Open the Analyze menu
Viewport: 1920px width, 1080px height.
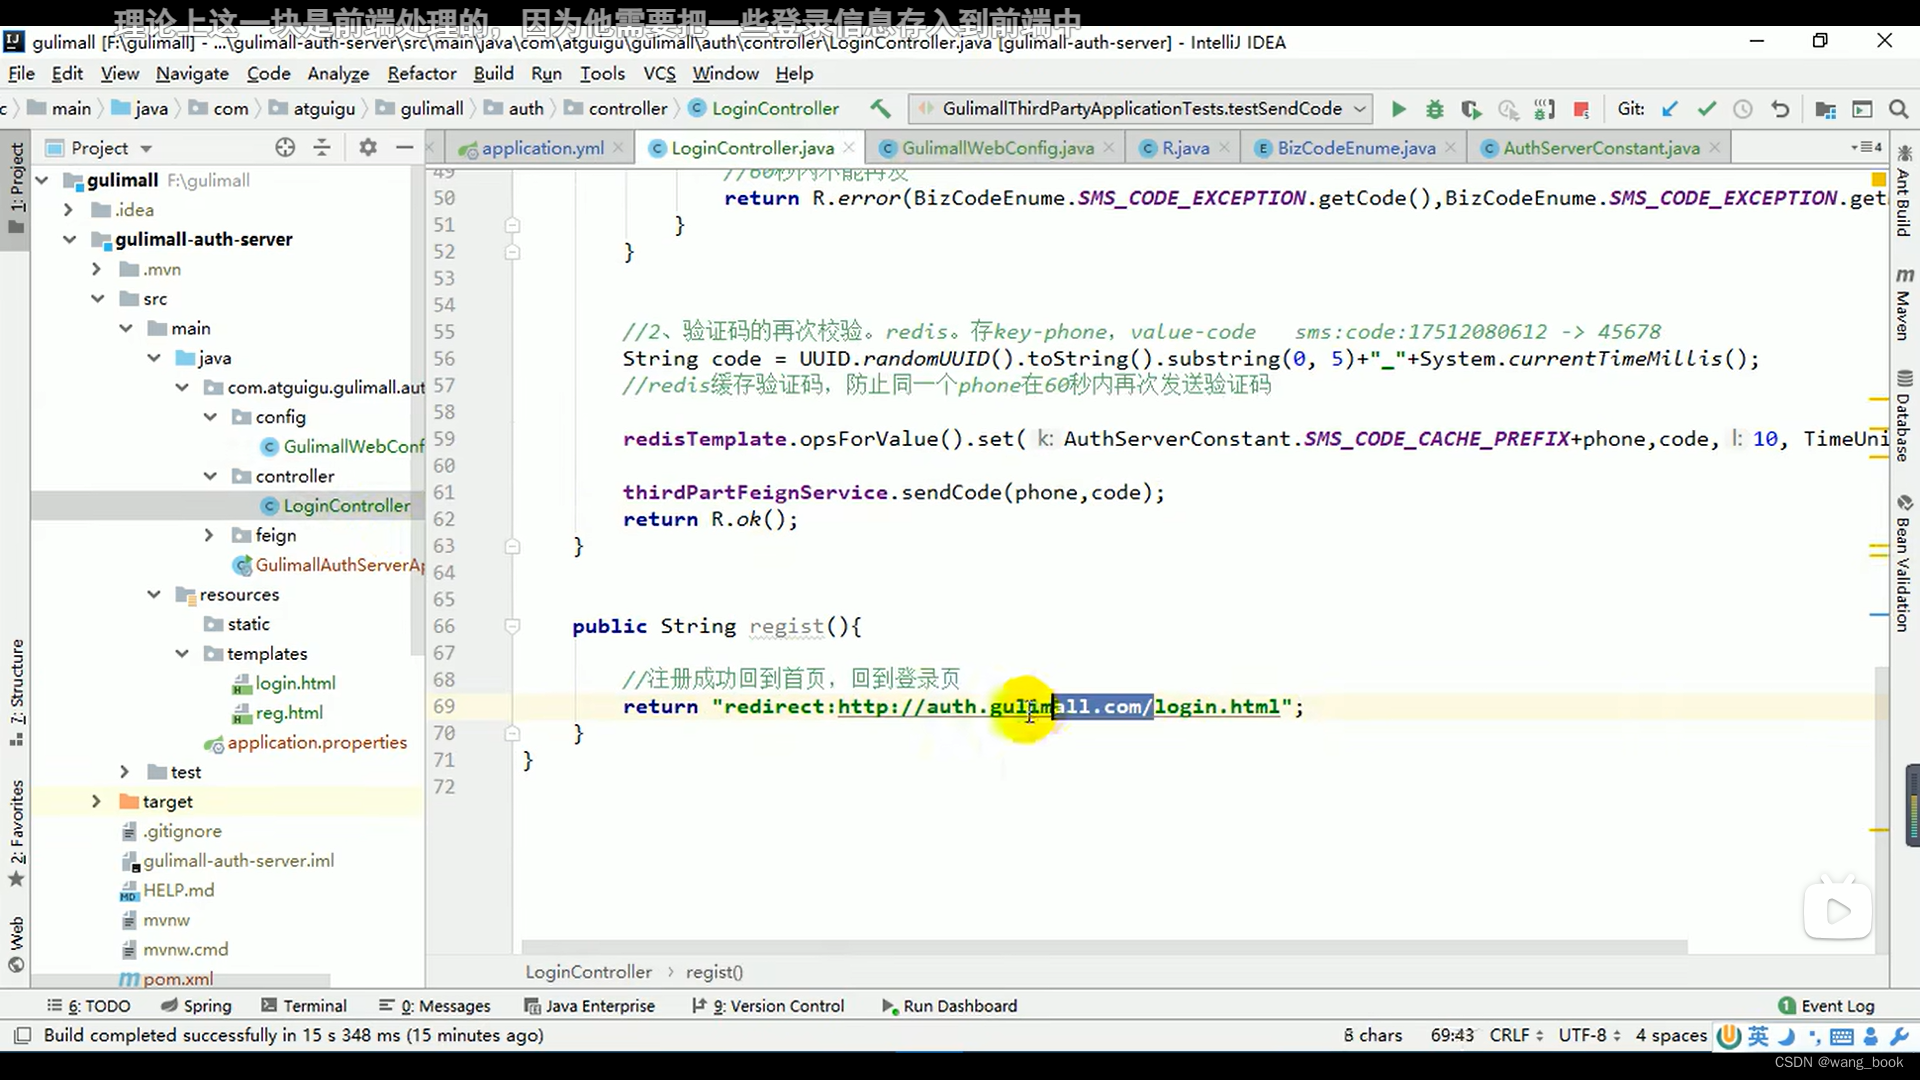pos(338,73)
